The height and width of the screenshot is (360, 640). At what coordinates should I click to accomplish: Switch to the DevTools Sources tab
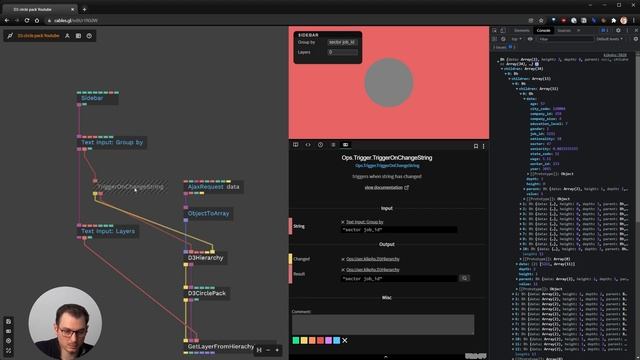click(x=564, y=31)
